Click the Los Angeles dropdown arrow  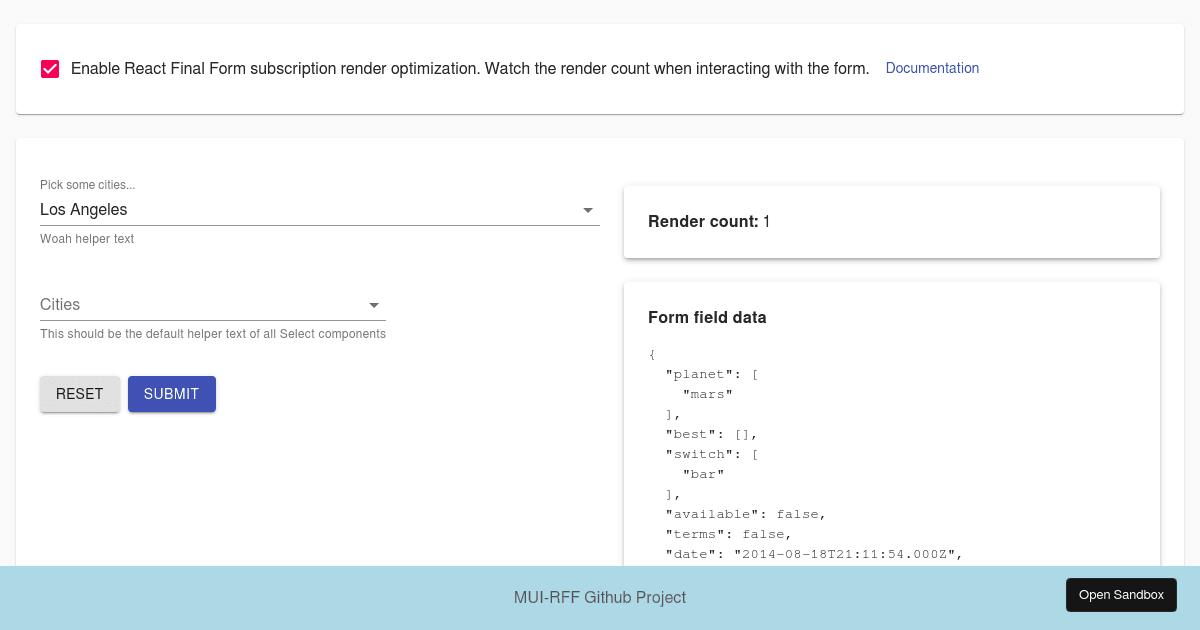click(588, 210)
